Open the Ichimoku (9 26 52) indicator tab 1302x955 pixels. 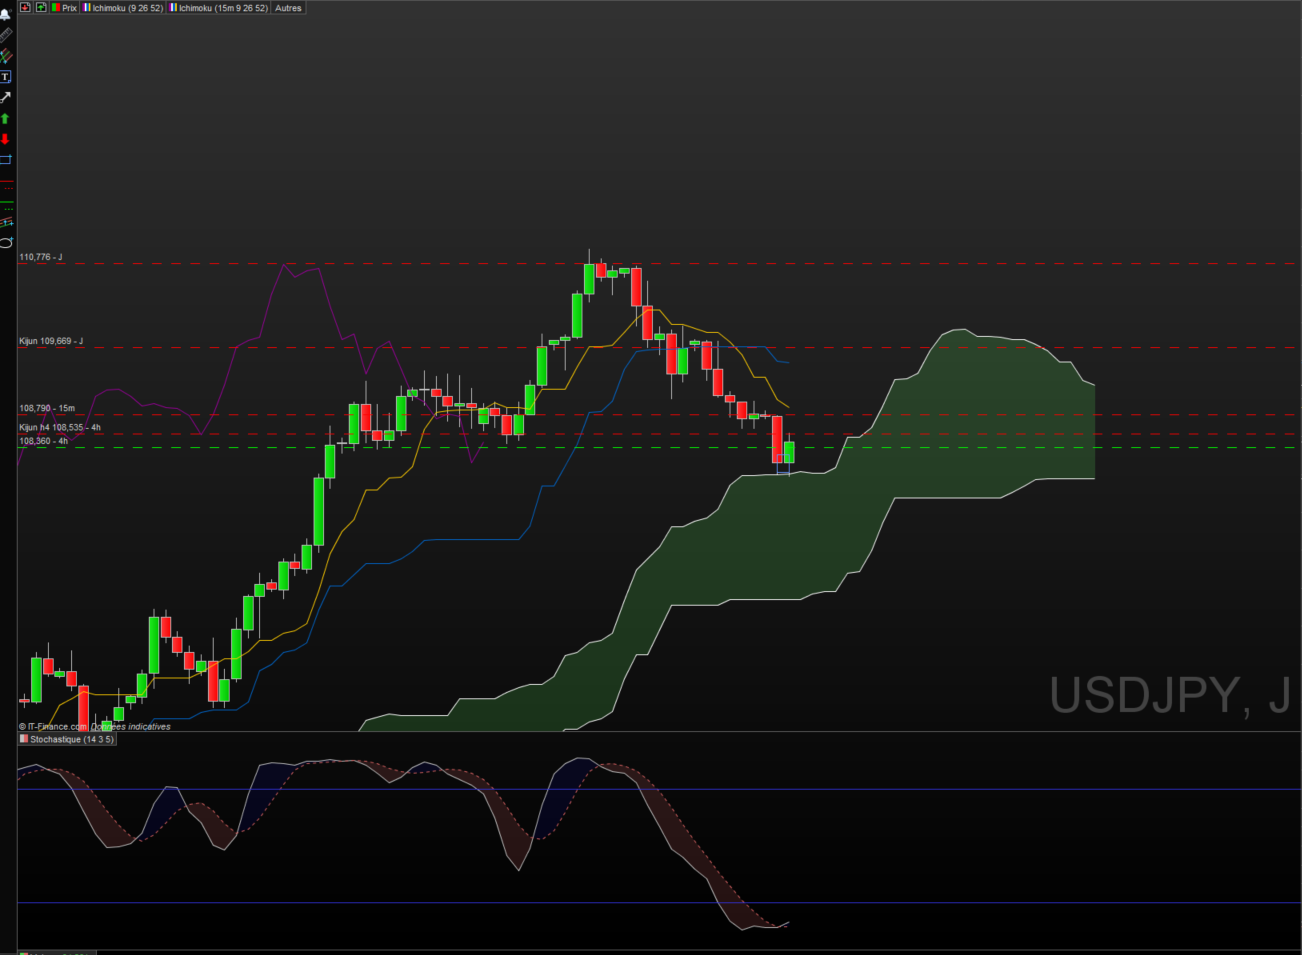123,7
